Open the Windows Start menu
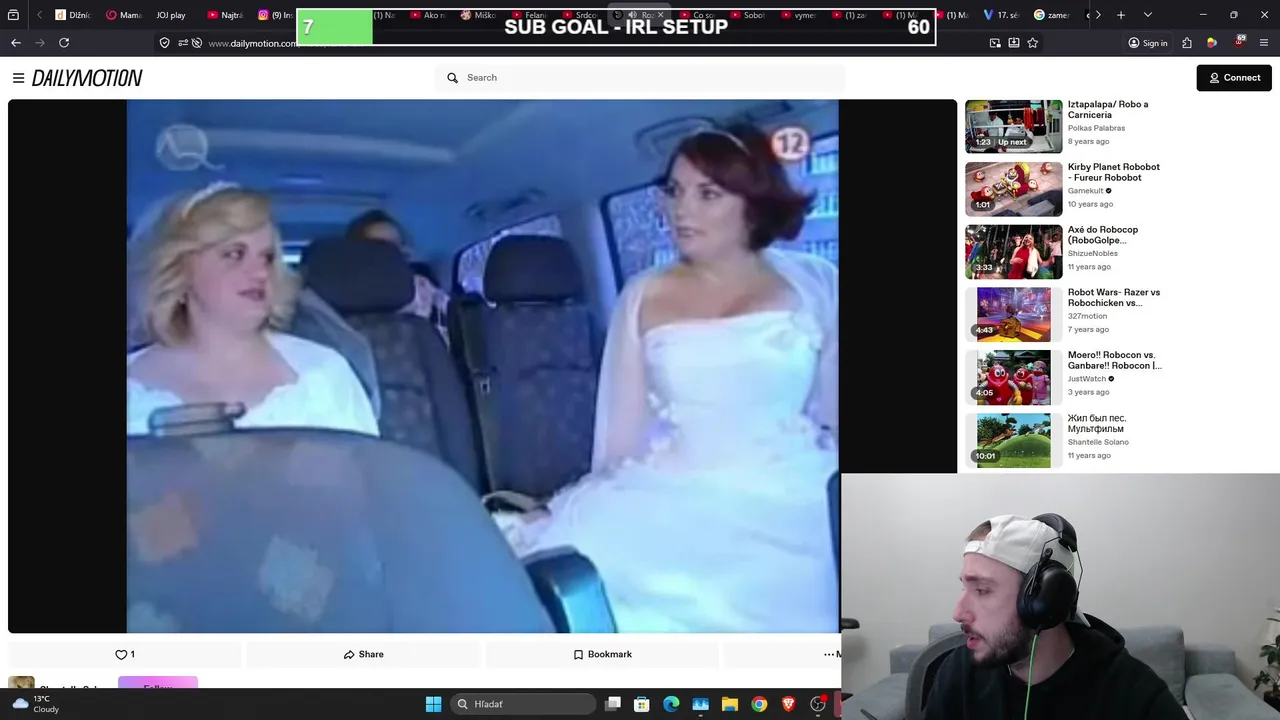 click(433, 704)
